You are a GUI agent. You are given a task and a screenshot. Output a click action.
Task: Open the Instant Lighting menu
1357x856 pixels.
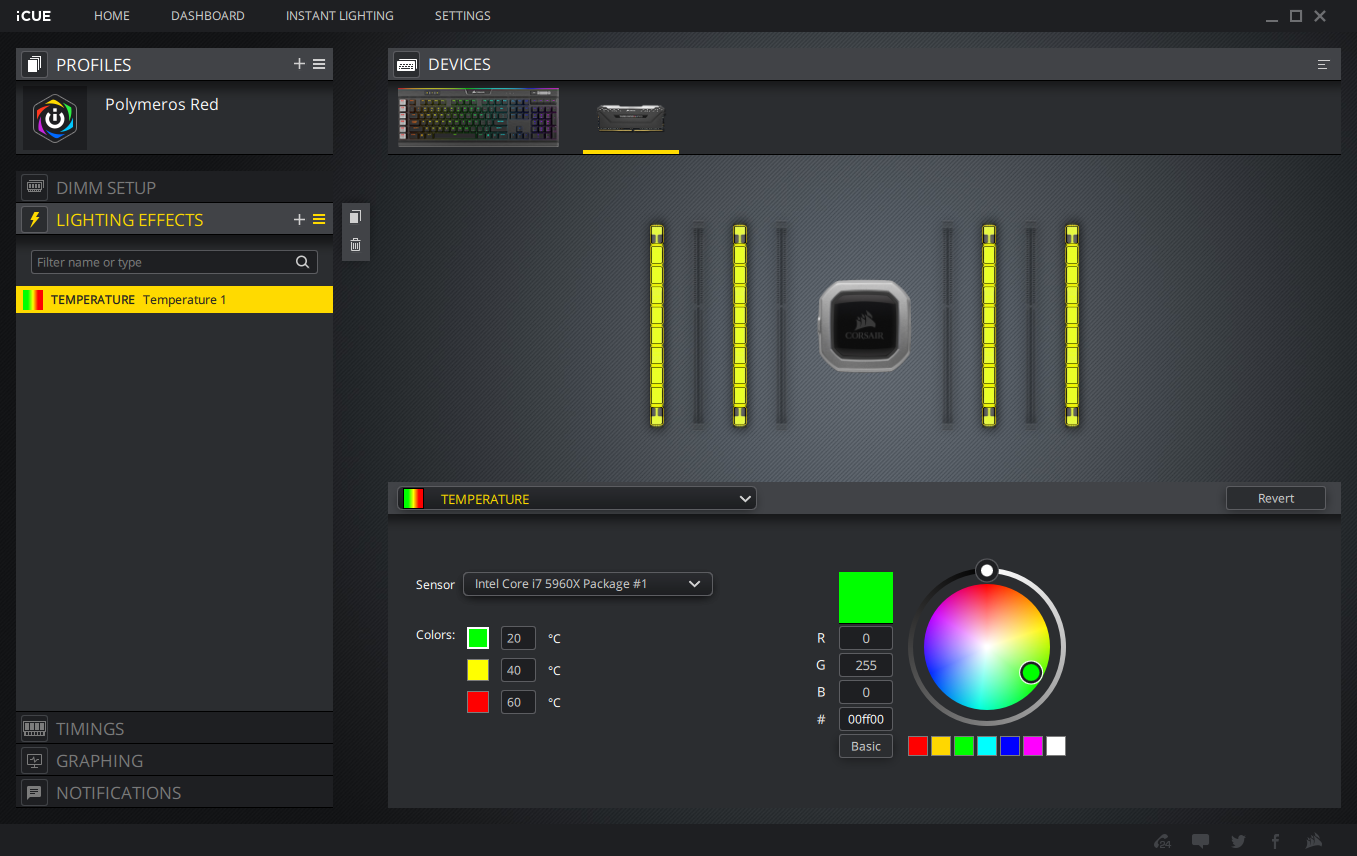(x=339, y=16)
